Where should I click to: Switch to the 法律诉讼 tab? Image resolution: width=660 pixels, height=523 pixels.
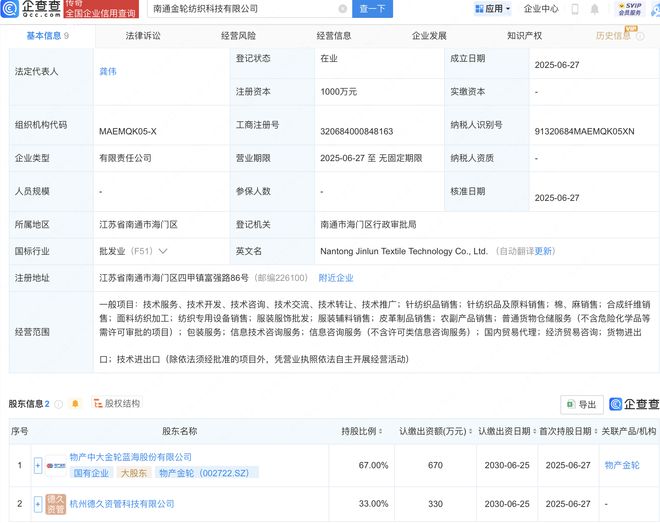(x=143, y=36)
